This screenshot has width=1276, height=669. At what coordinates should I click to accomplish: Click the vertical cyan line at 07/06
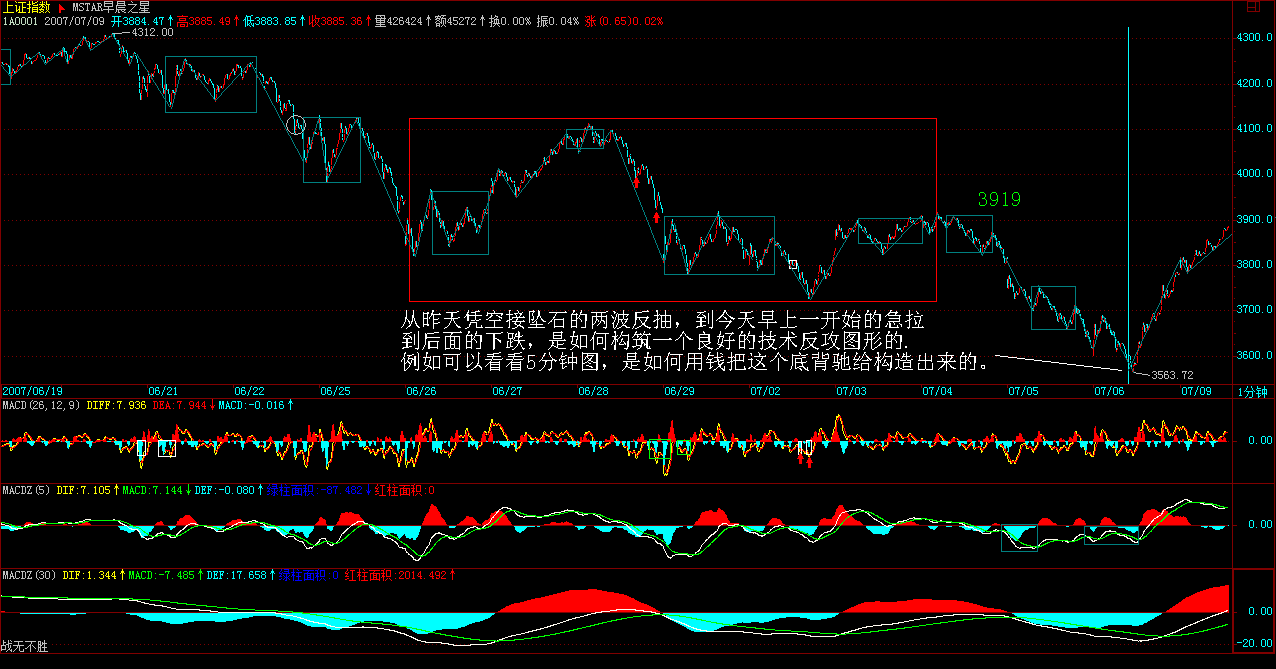1129,200
